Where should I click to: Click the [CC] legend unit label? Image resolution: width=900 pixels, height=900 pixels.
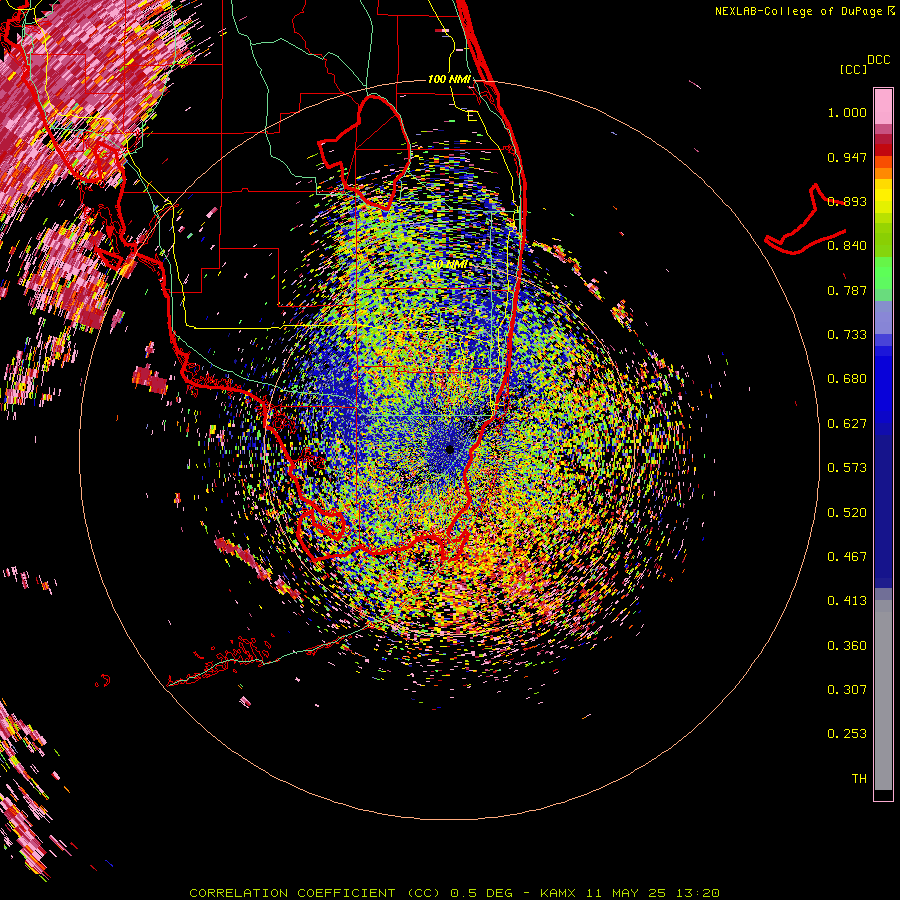(853, 69)
